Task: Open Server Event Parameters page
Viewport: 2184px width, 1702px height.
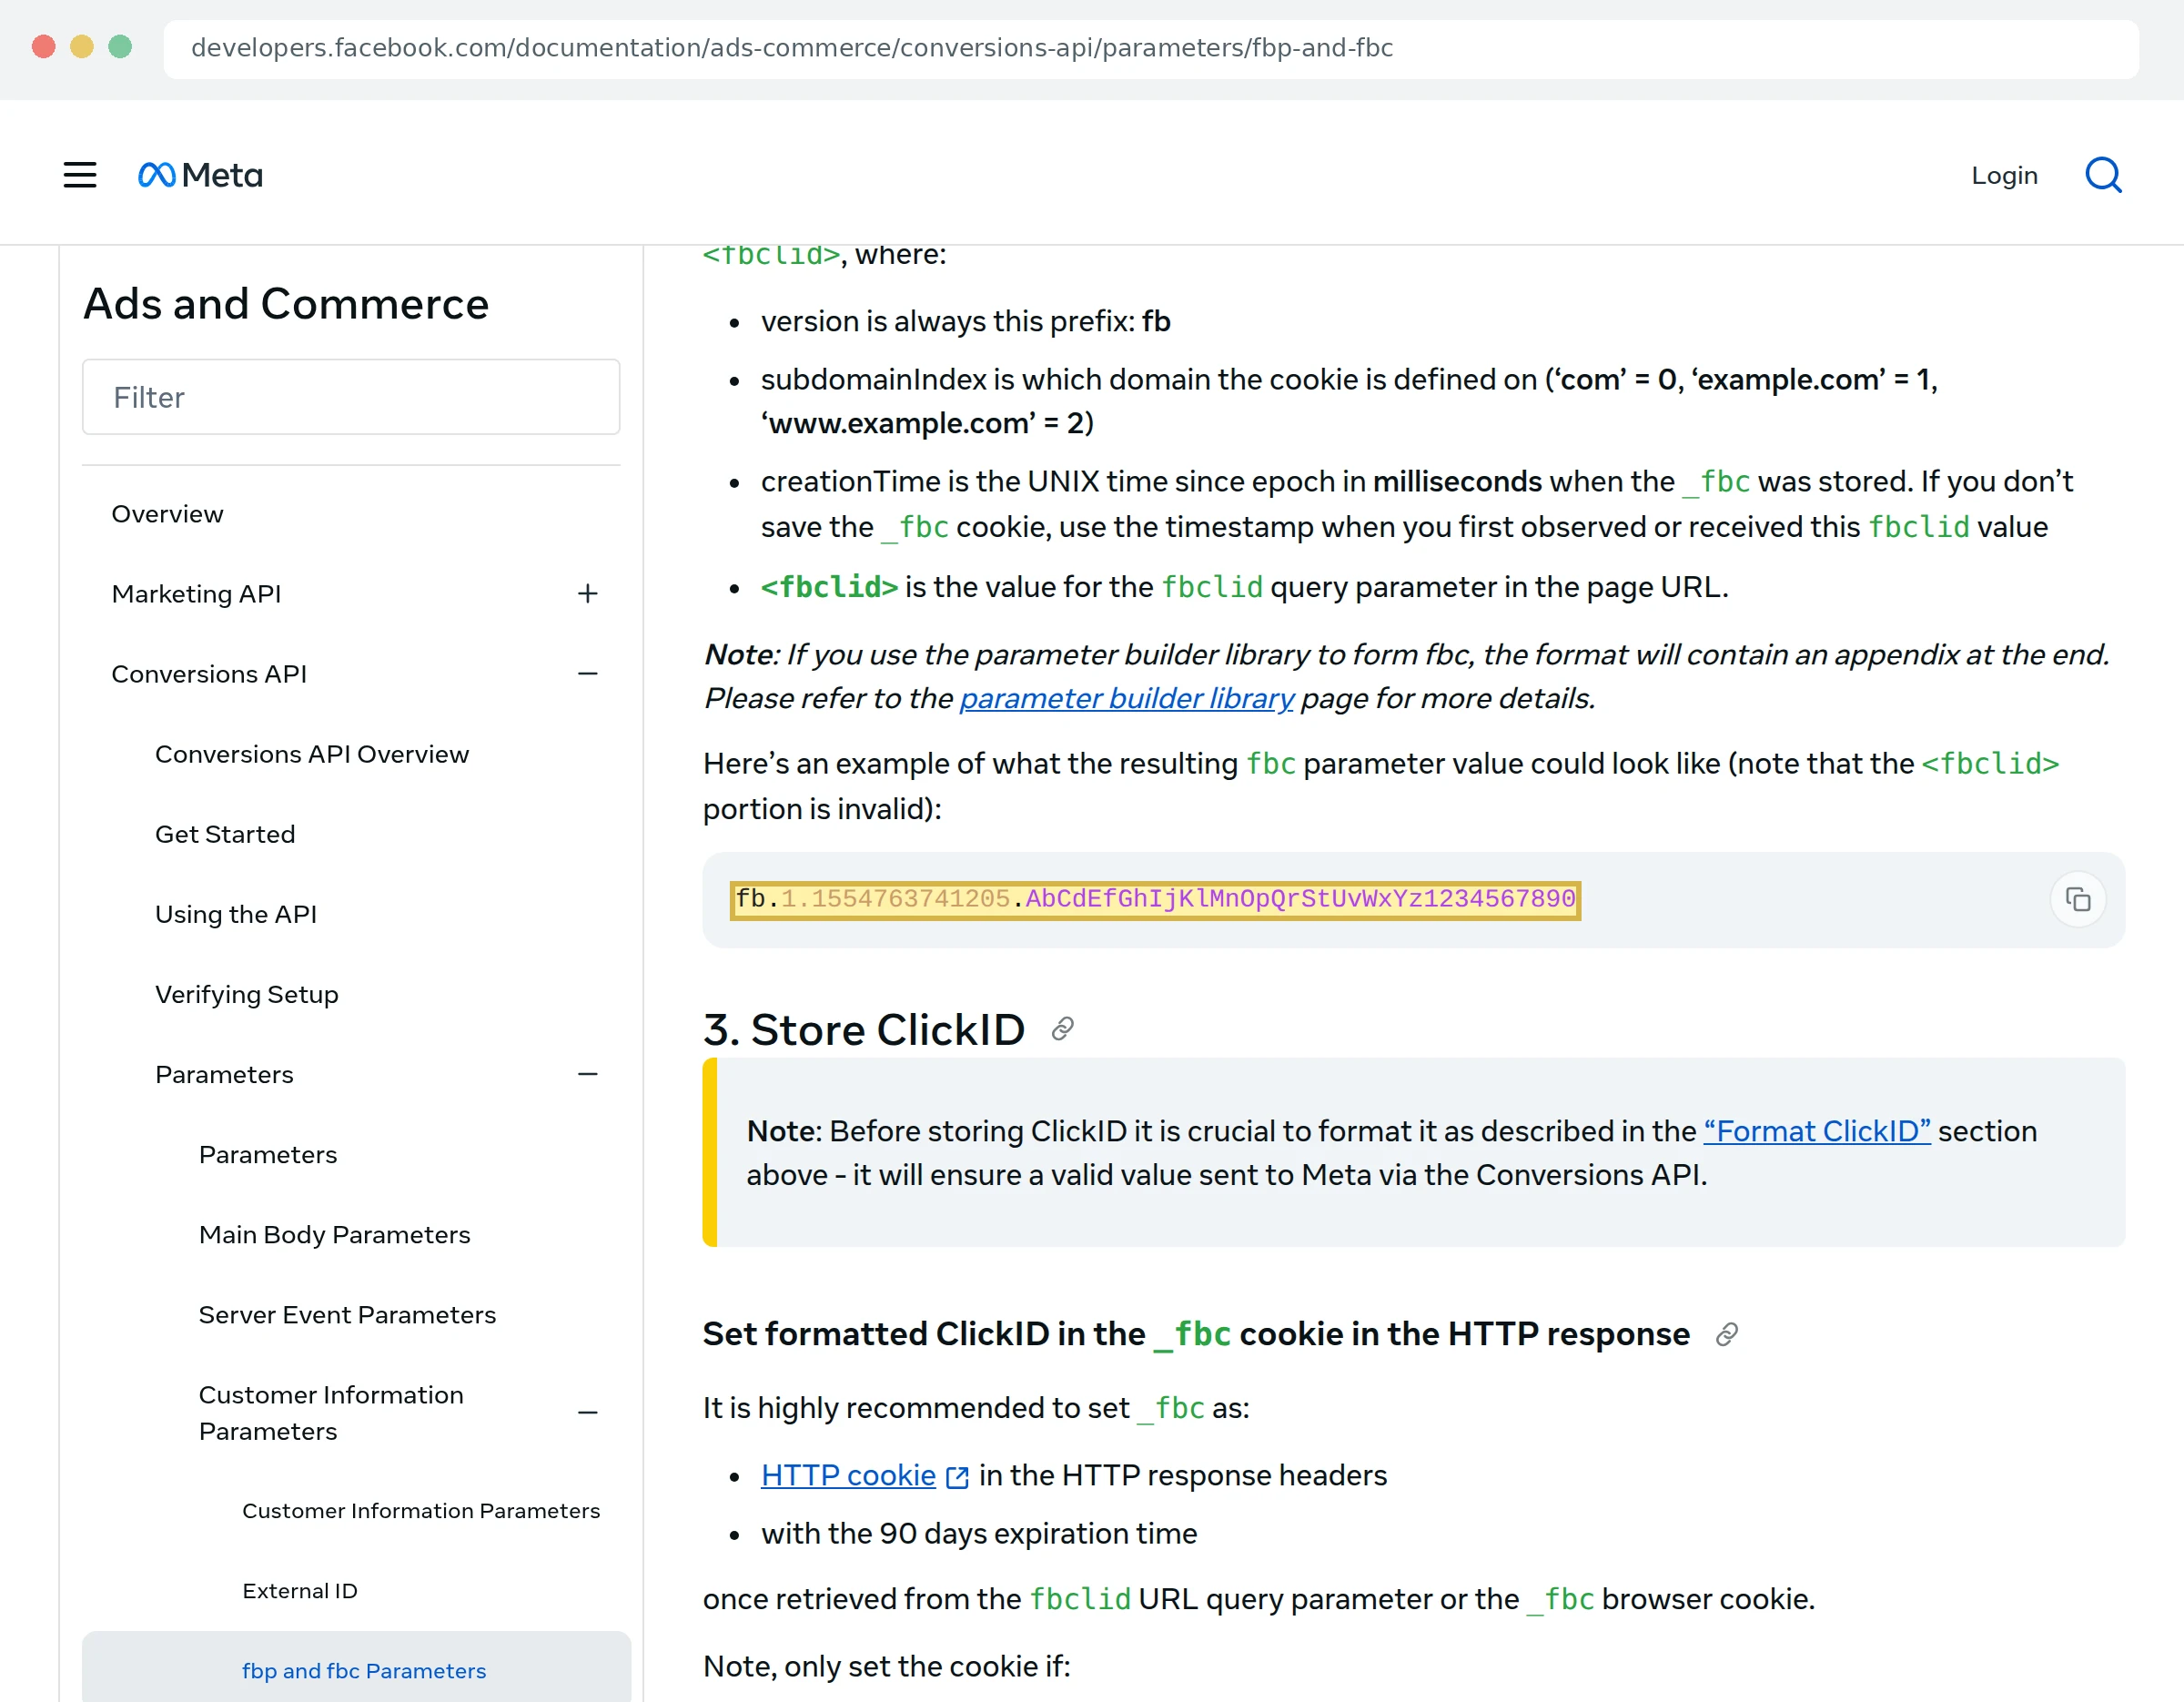Action: 347,1314
